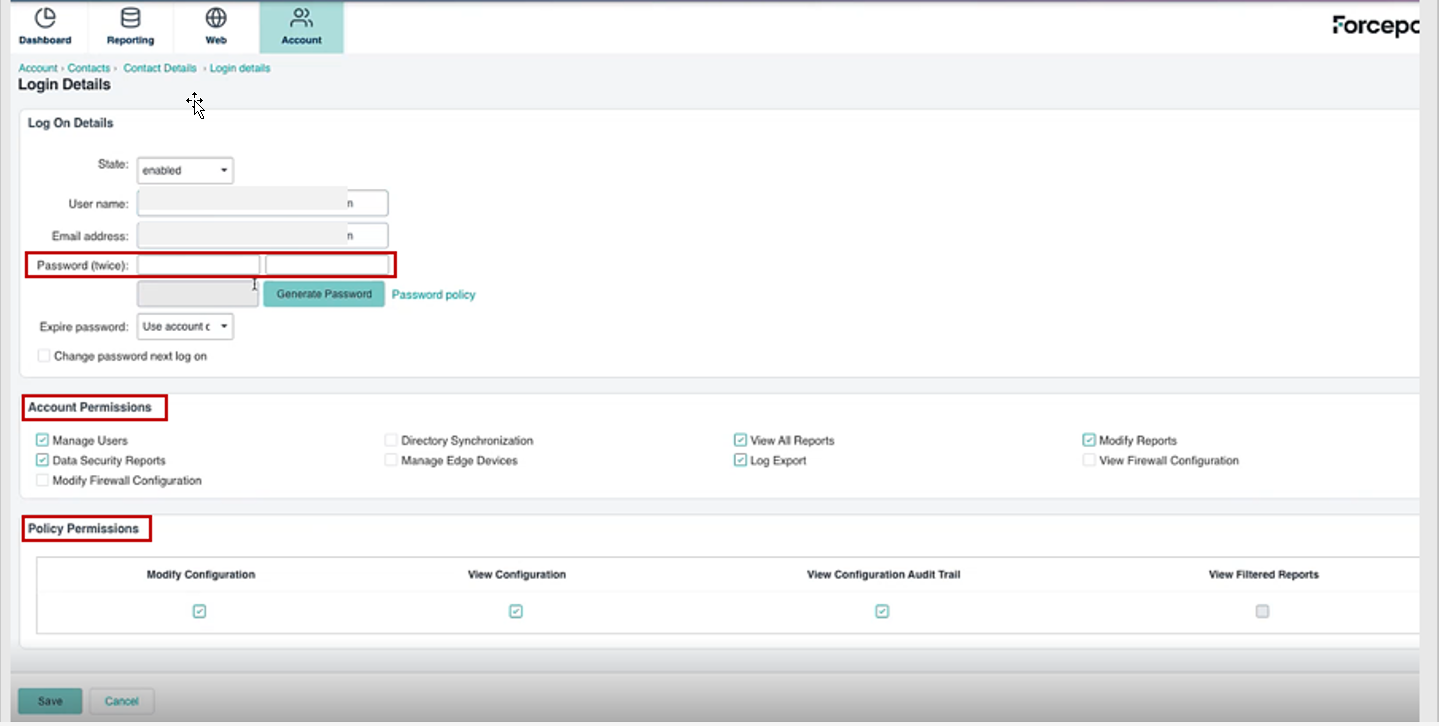Click the Generate Password button
The image size is (1439, 726).
(x=323, y=294)
